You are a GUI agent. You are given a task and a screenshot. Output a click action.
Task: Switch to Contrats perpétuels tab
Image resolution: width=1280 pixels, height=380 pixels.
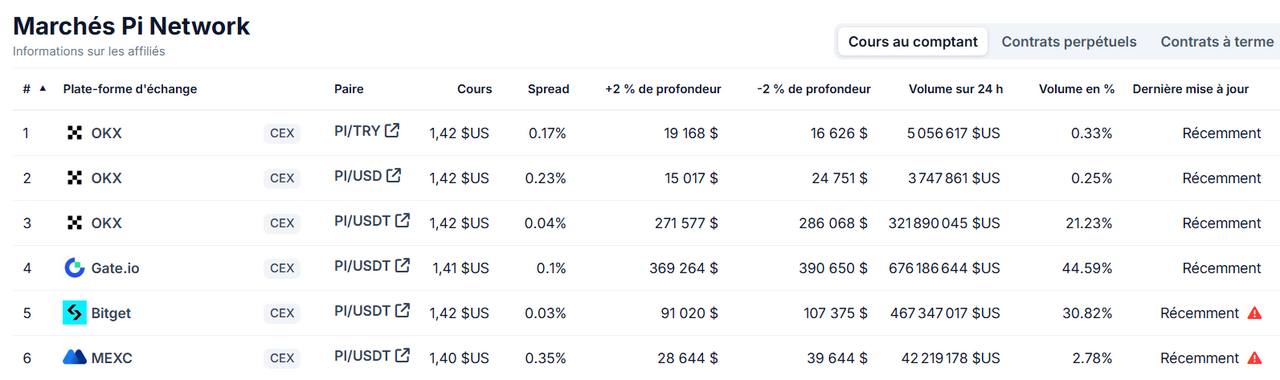1069,42
